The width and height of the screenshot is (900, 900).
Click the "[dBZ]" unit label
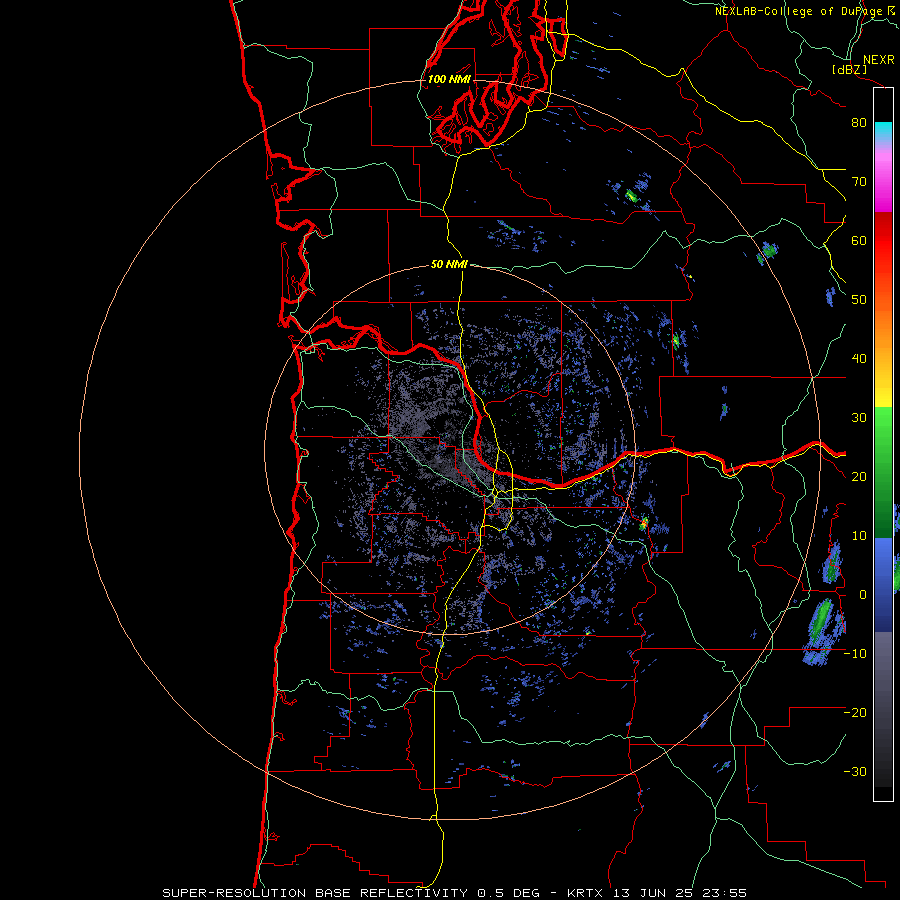849,69
